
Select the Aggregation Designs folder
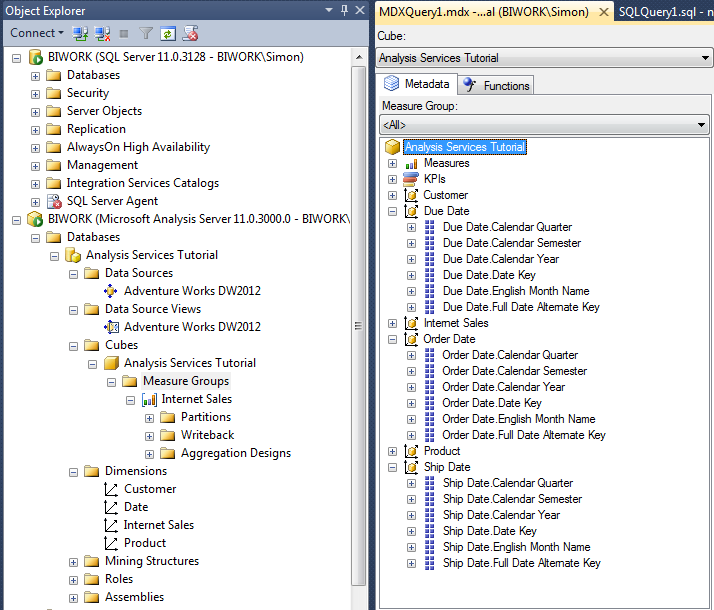236,453
